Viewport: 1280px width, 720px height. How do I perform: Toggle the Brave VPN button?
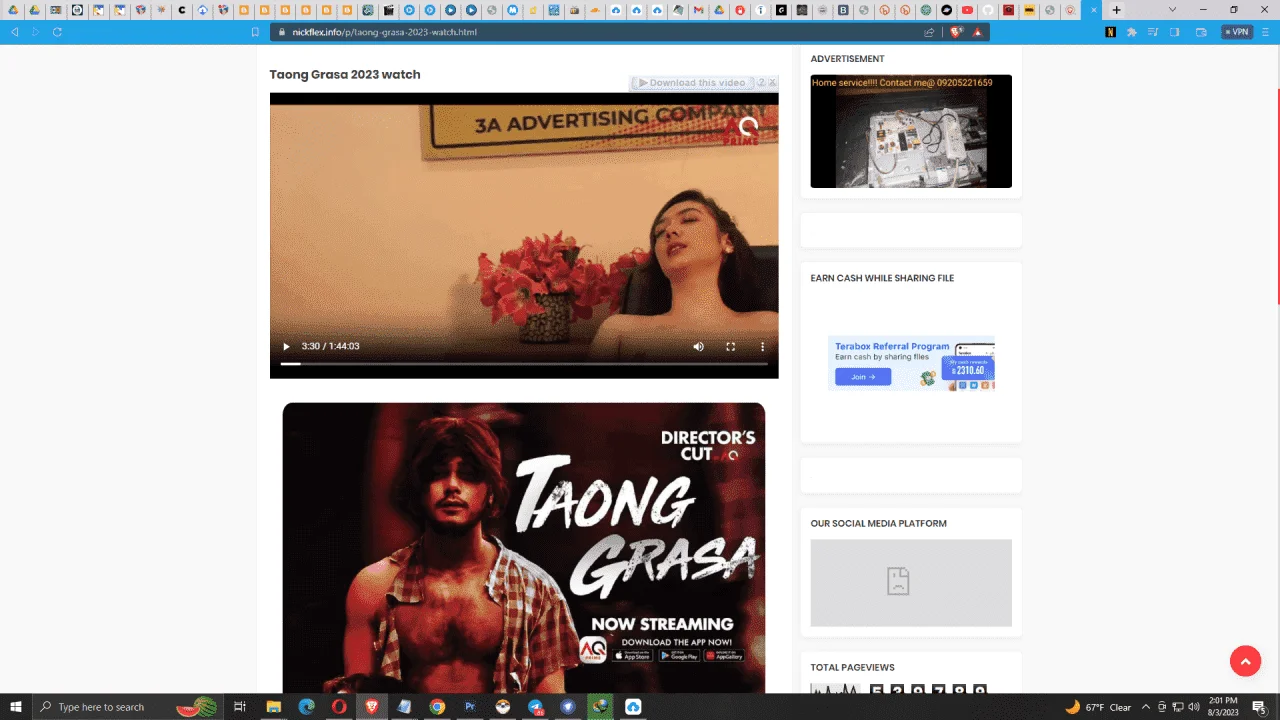coord(1237,32)
